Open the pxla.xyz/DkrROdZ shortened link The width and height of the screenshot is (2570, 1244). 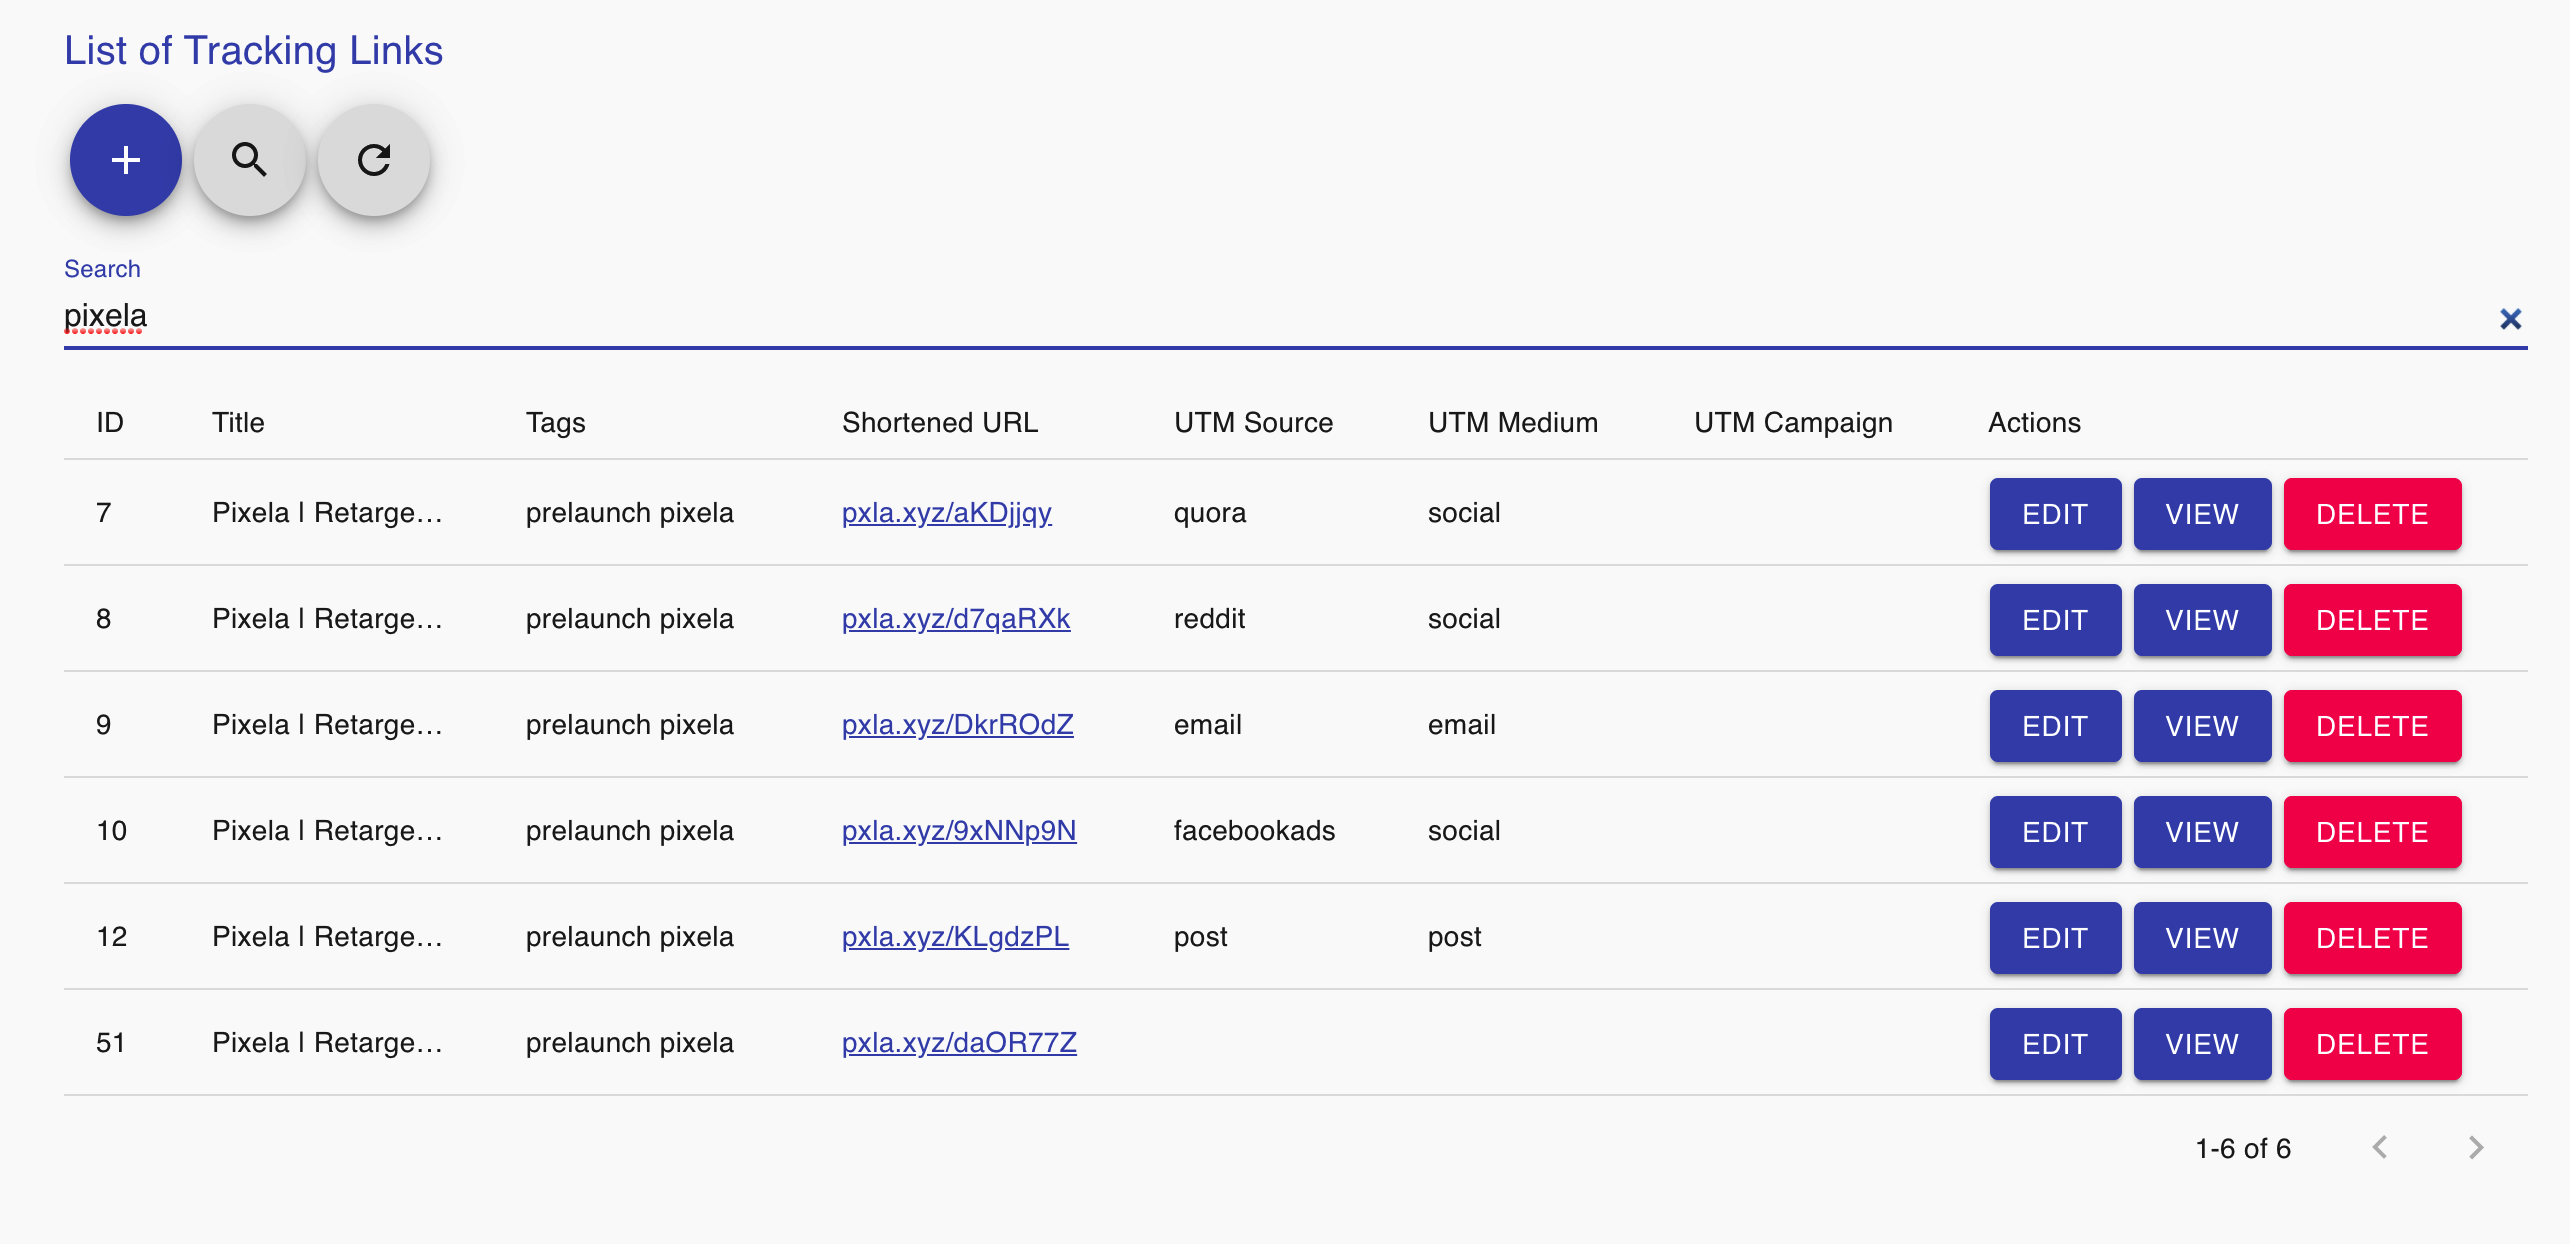(957, 725)
